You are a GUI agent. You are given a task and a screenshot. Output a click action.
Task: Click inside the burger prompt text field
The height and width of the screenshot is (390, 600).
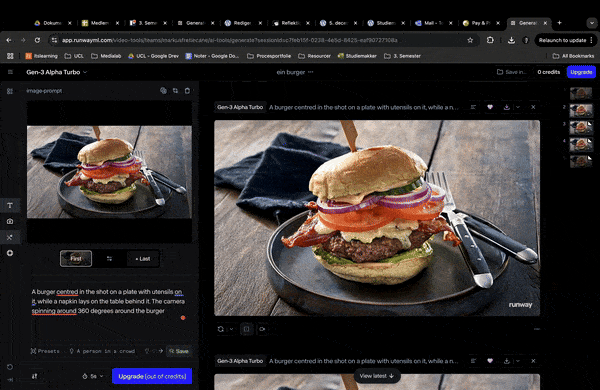tap(108, 301)
